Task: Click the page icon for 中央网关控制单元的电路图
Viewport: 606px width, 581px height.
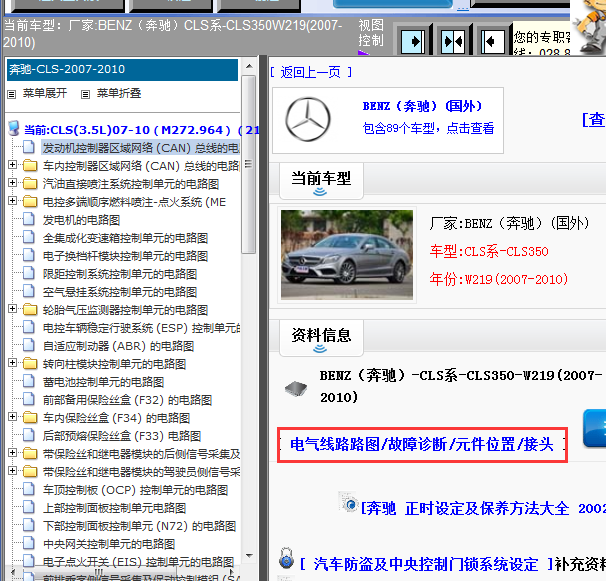Action: [x=29, y=543]
